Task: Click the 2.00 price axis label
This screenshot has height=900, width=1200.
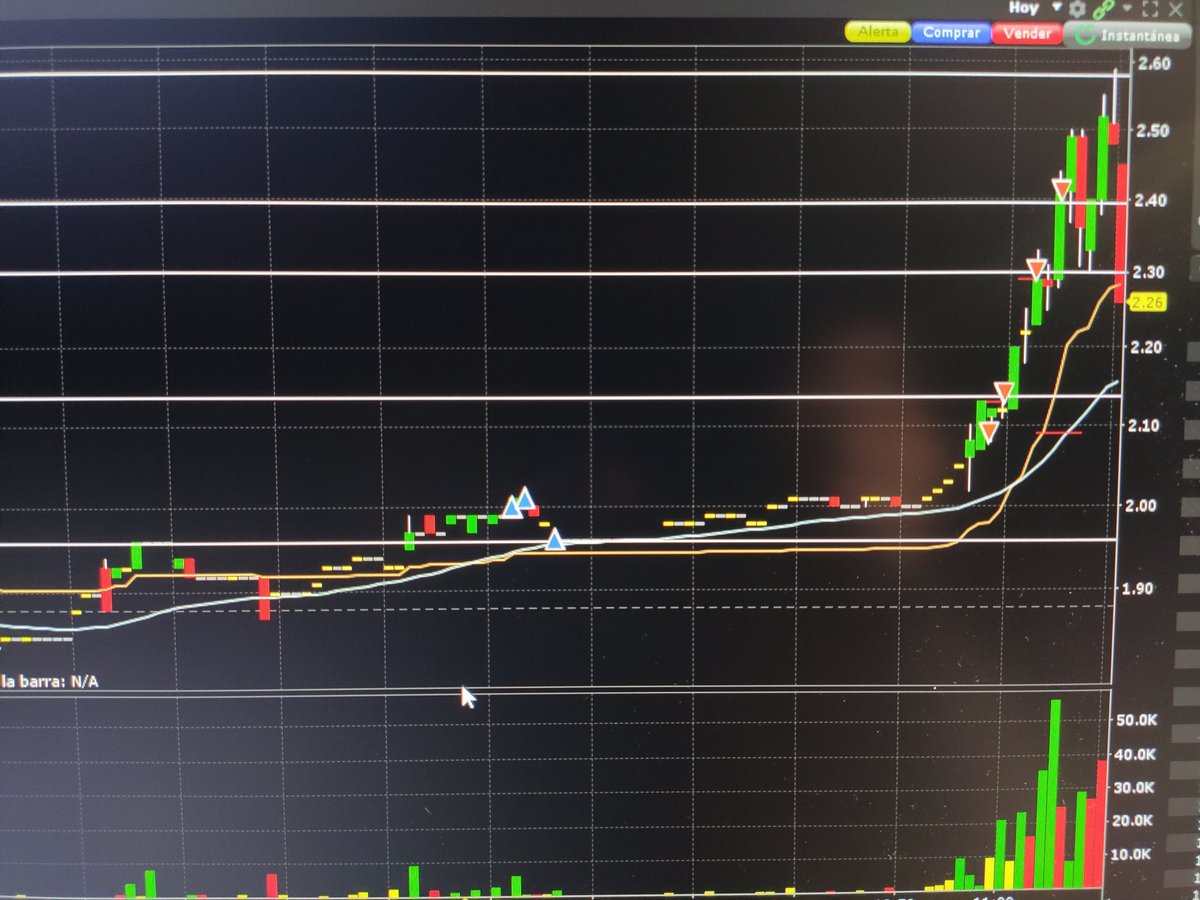Action: [1142, 506]
